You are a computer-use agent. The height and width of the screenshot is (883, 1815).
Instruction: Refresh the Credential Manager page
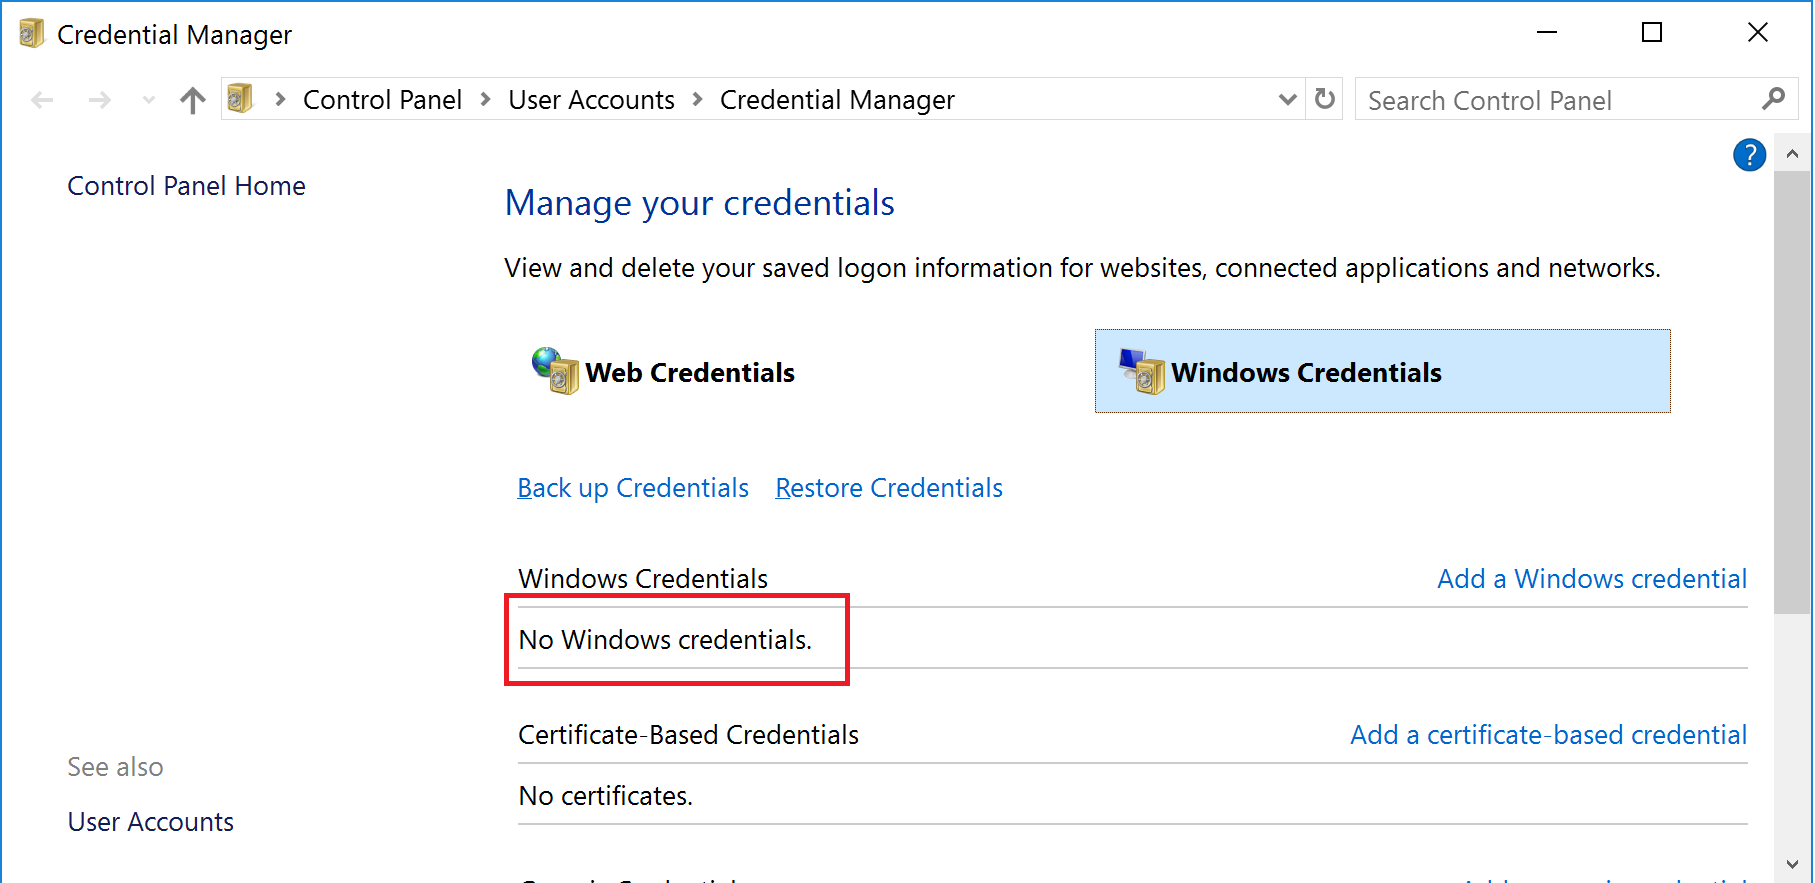(x=1325, y=99)
